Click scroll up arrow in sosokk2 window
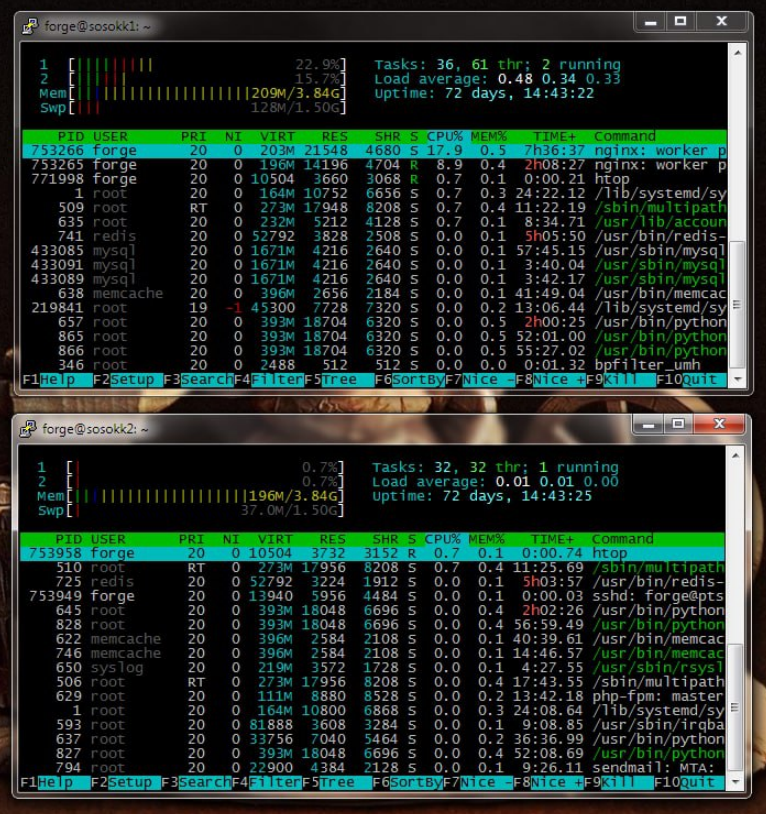766x814 pixels. point(735,455)
